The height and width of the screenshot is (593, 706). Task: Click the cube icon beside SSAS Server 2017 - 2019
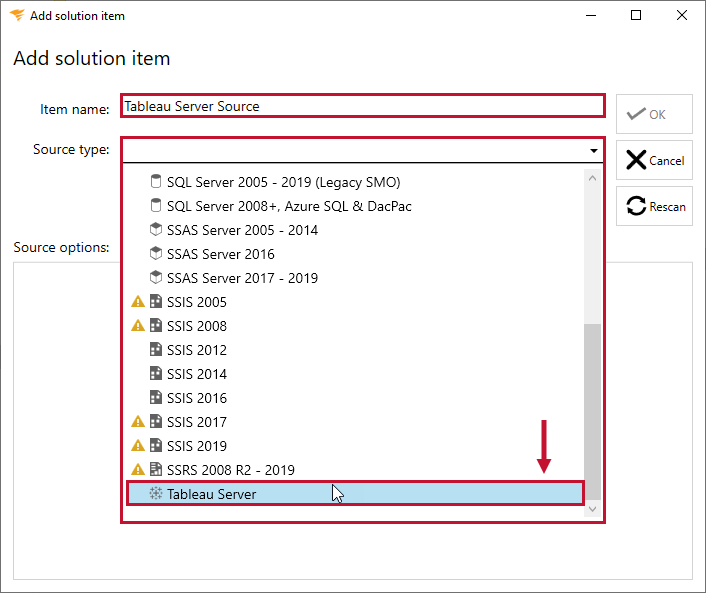tap(156, 277)
